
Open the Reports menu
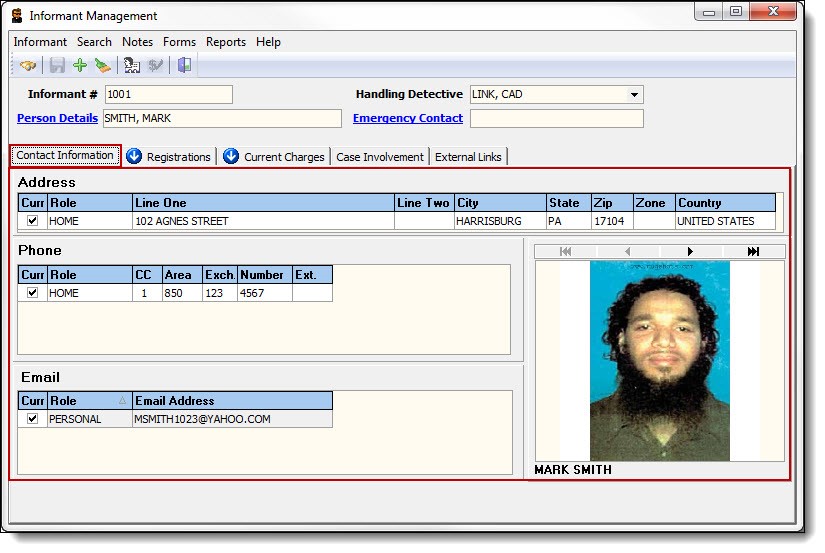[x=226, y=42]
